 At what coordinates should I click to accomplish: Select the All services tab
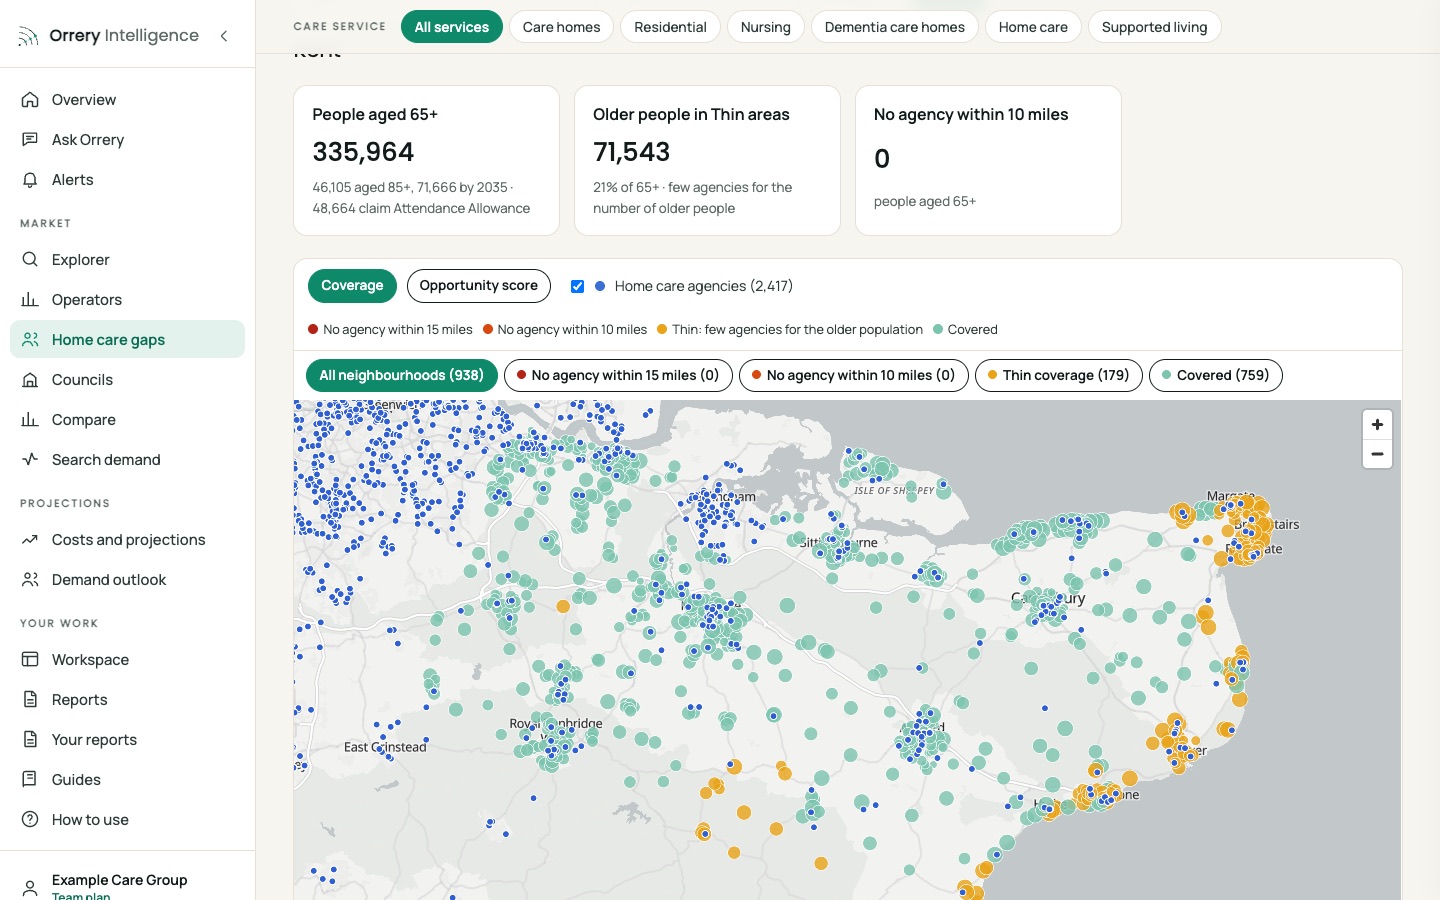tap(452, 27)
